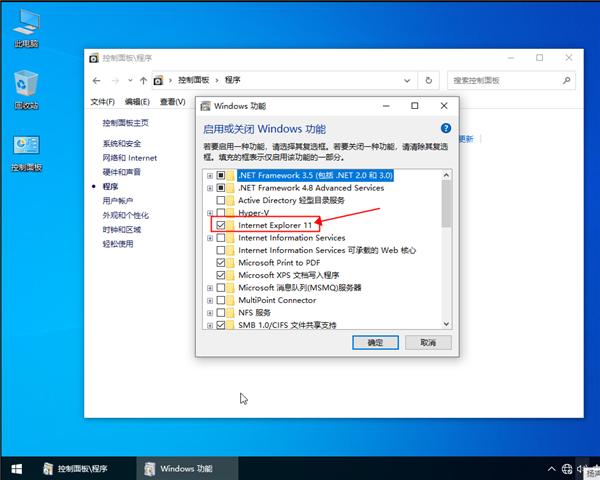
Task: Click the search magnifier icon in Control Panel
Action: point(566,80)
